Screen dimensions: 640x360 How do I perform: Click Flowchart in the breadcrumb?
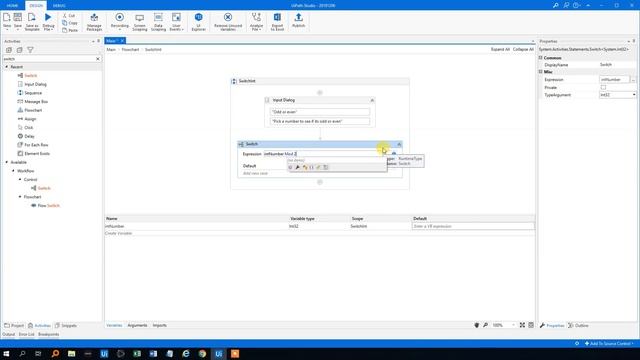click(130, 49)
